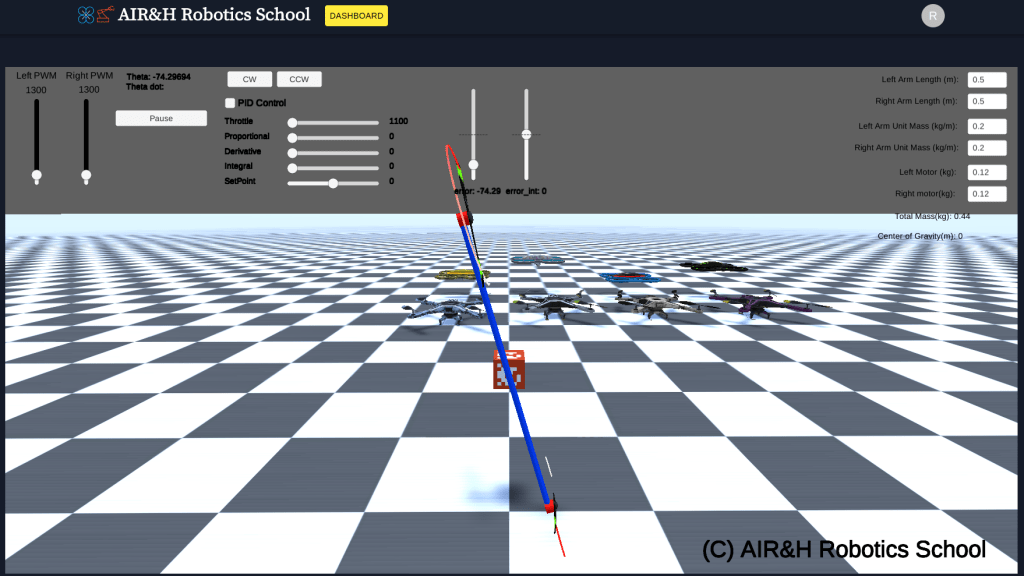1024x576 pixels.
Task: Click the red robotic arm logo icon
Action: point(102,15)
